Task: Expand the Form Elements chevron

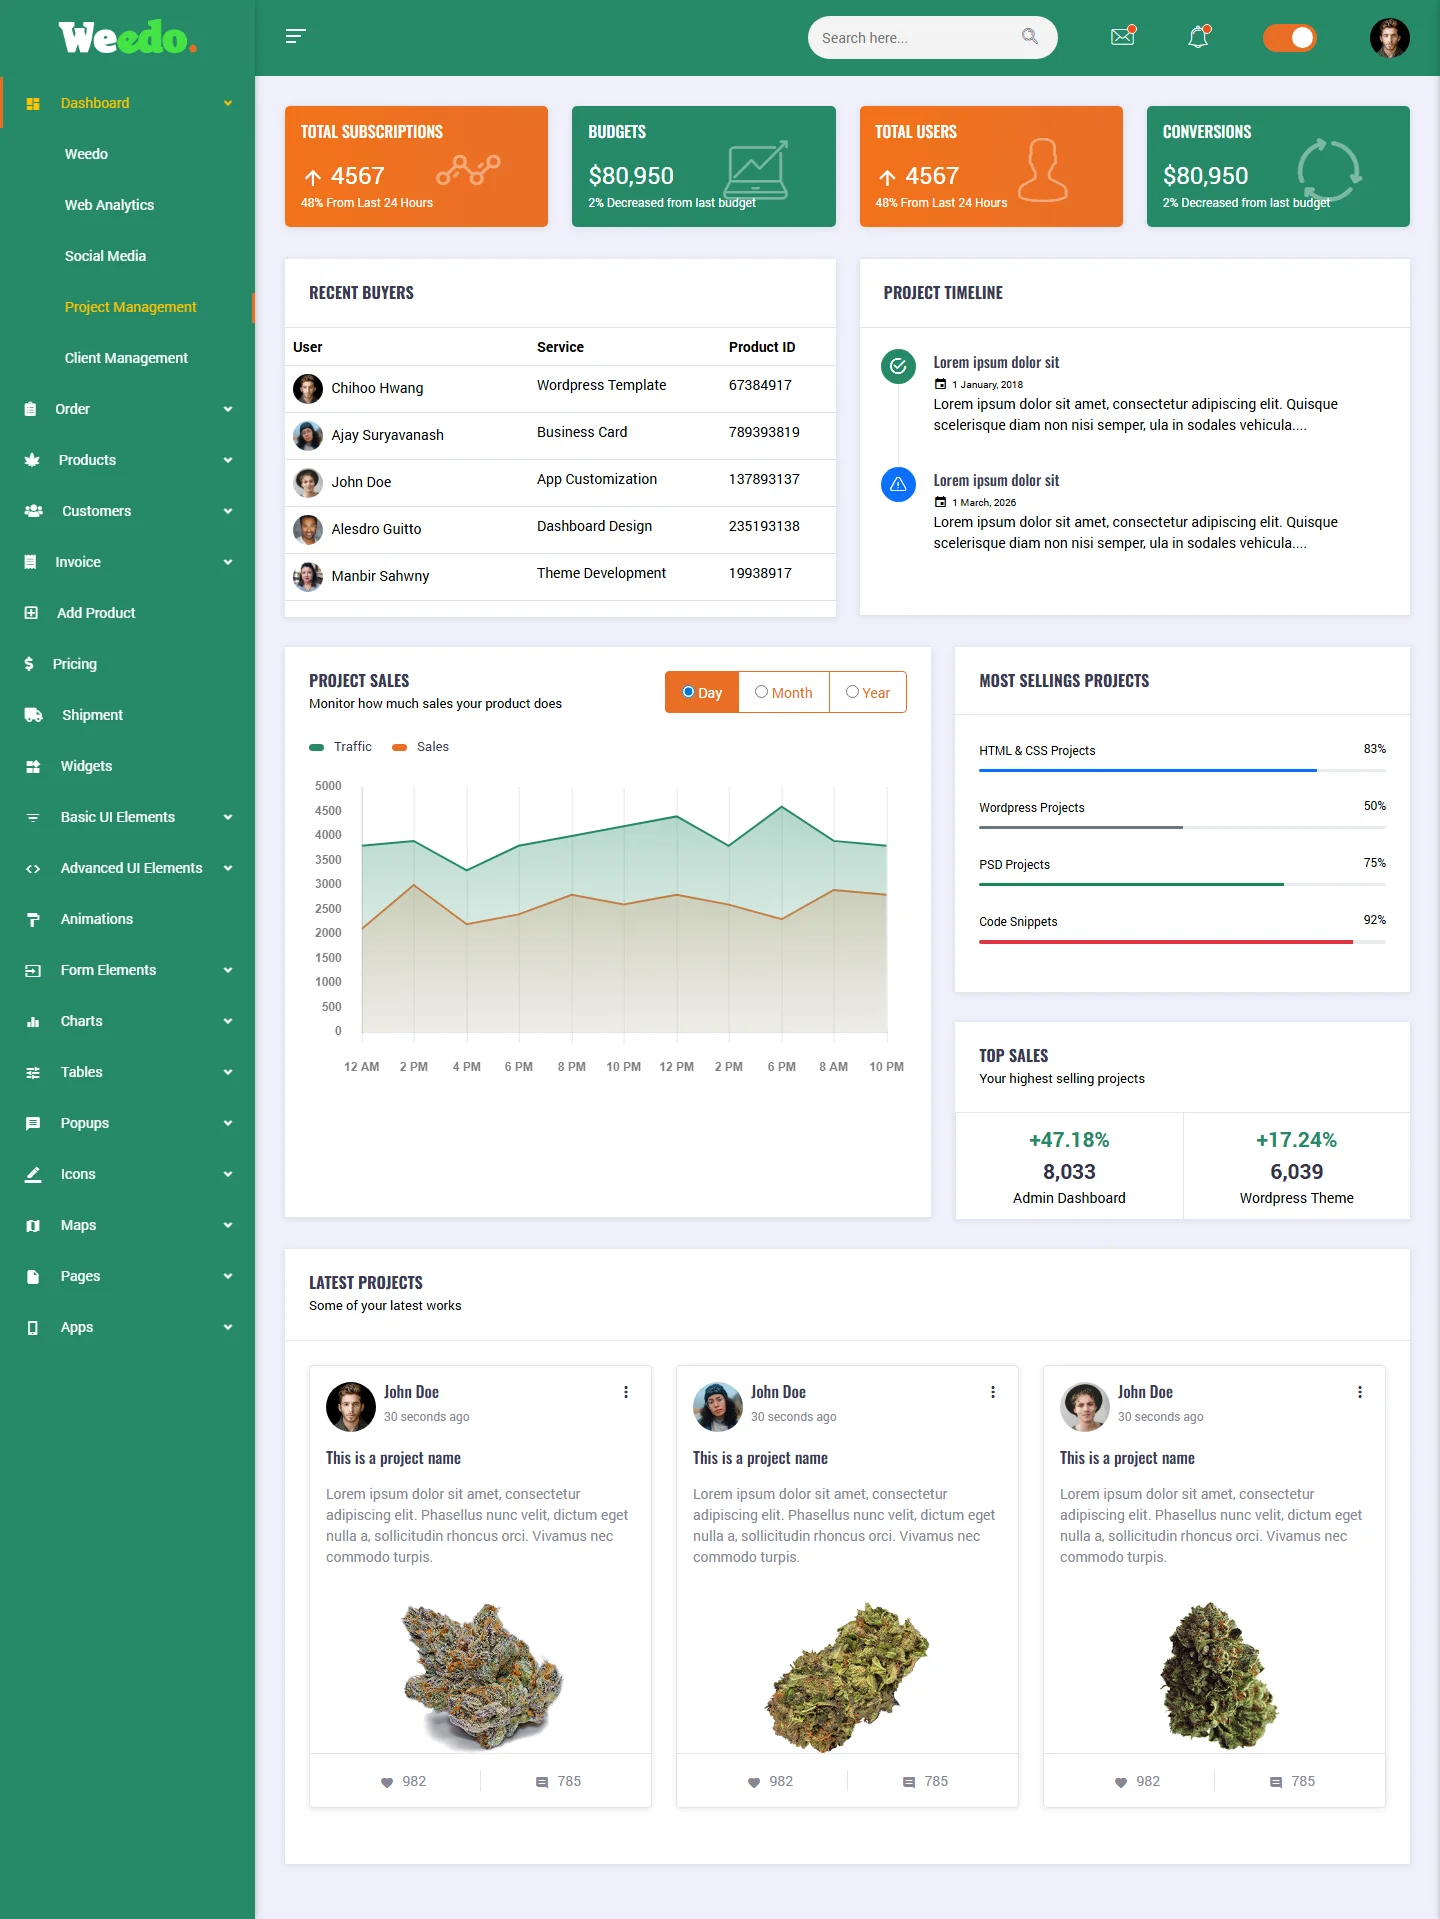Action: point(228,970)
